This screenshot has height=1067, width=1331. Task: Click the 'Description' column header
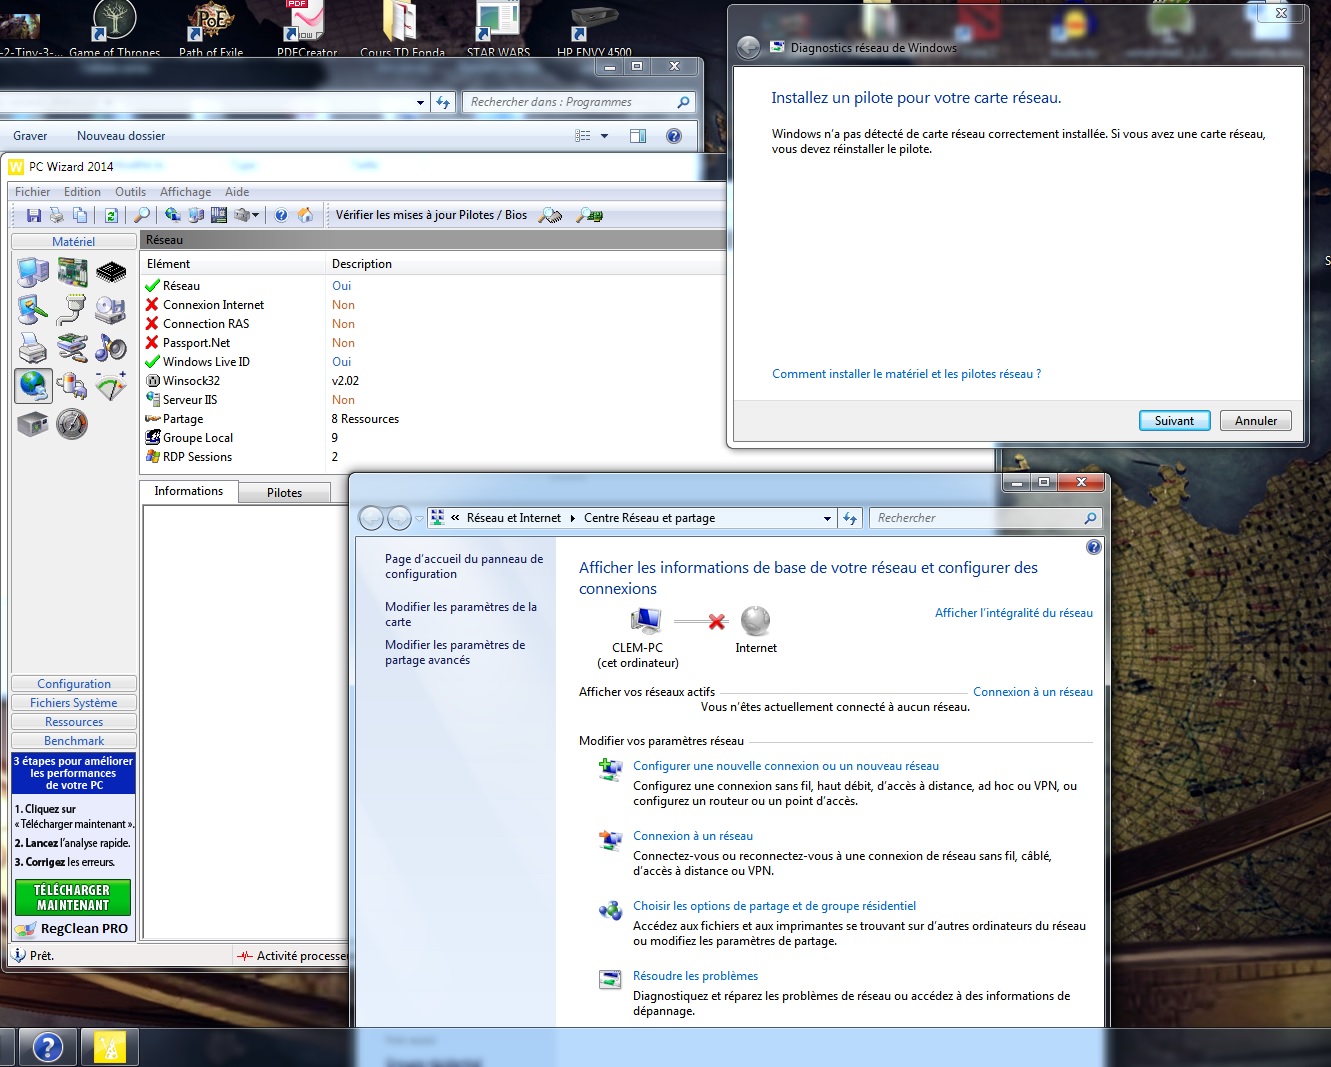(362, 264)
